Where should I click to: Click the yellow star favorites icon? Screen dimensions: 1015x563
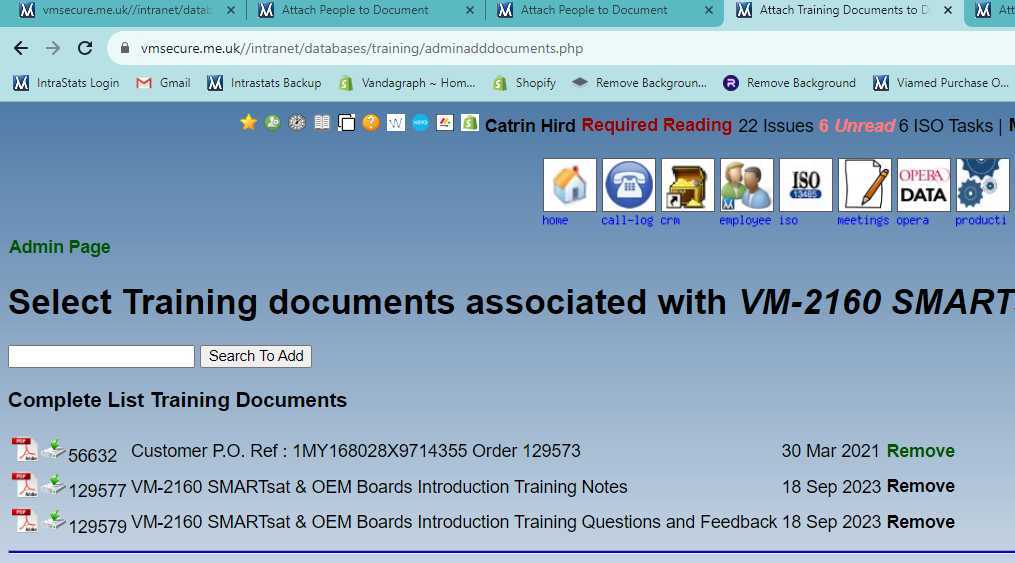(x=249, y=122)
